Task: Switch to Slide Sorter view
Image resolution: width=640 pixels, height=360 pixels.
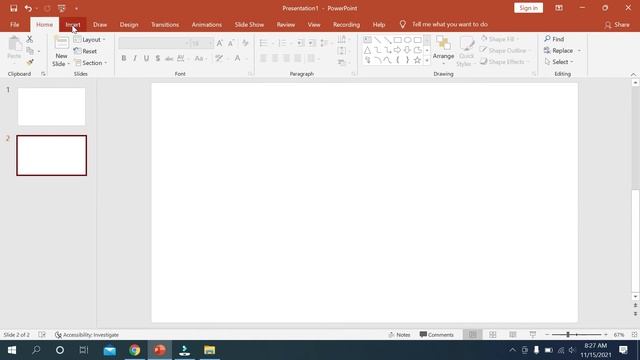Action: [493, 335]
